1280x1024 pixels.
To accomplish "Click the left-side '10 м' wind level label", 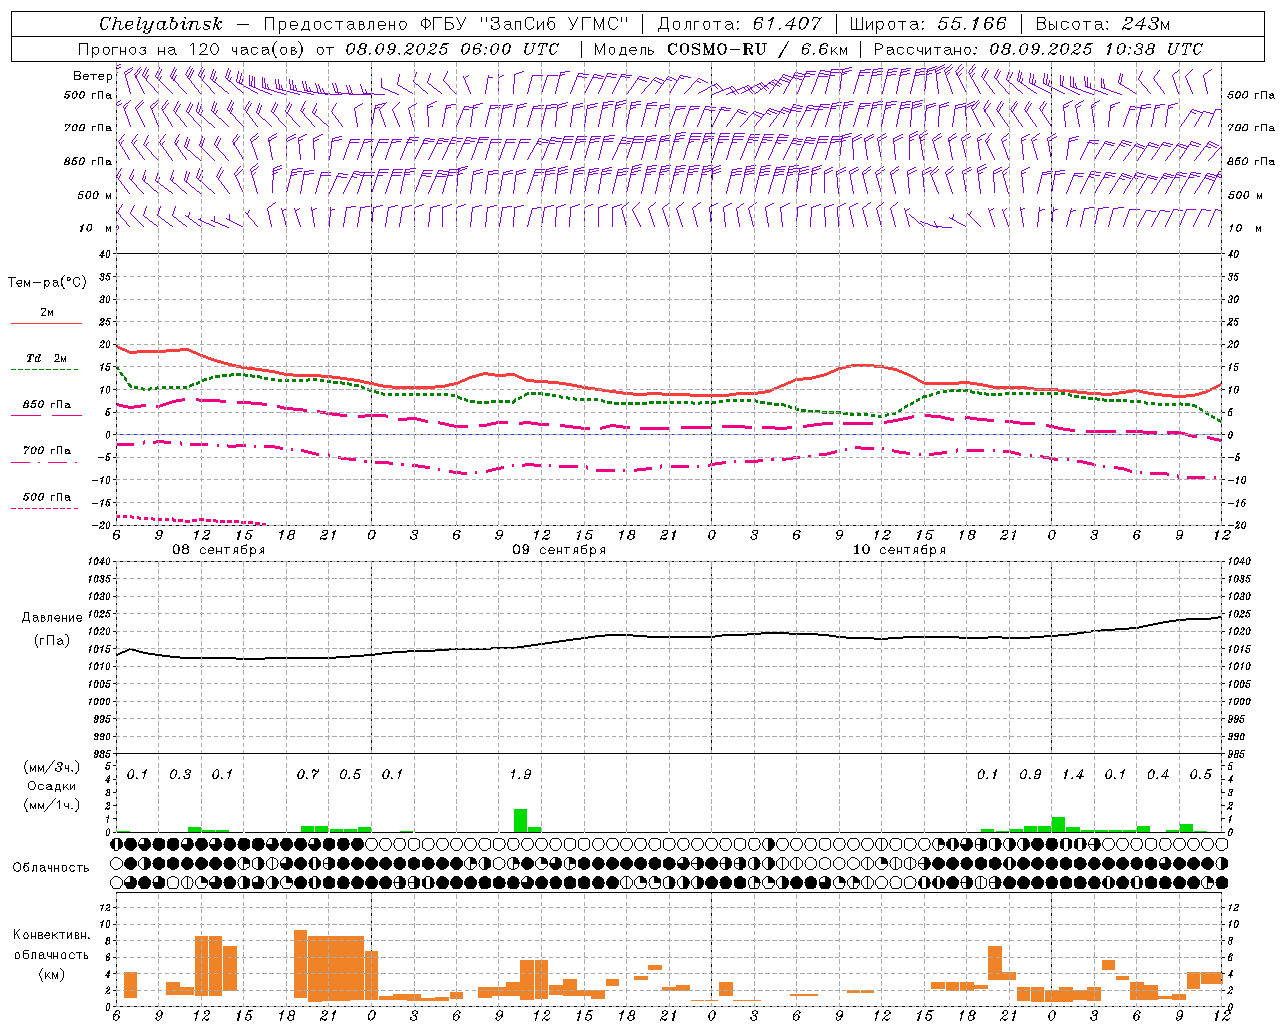I will click(x=97, y=229).
